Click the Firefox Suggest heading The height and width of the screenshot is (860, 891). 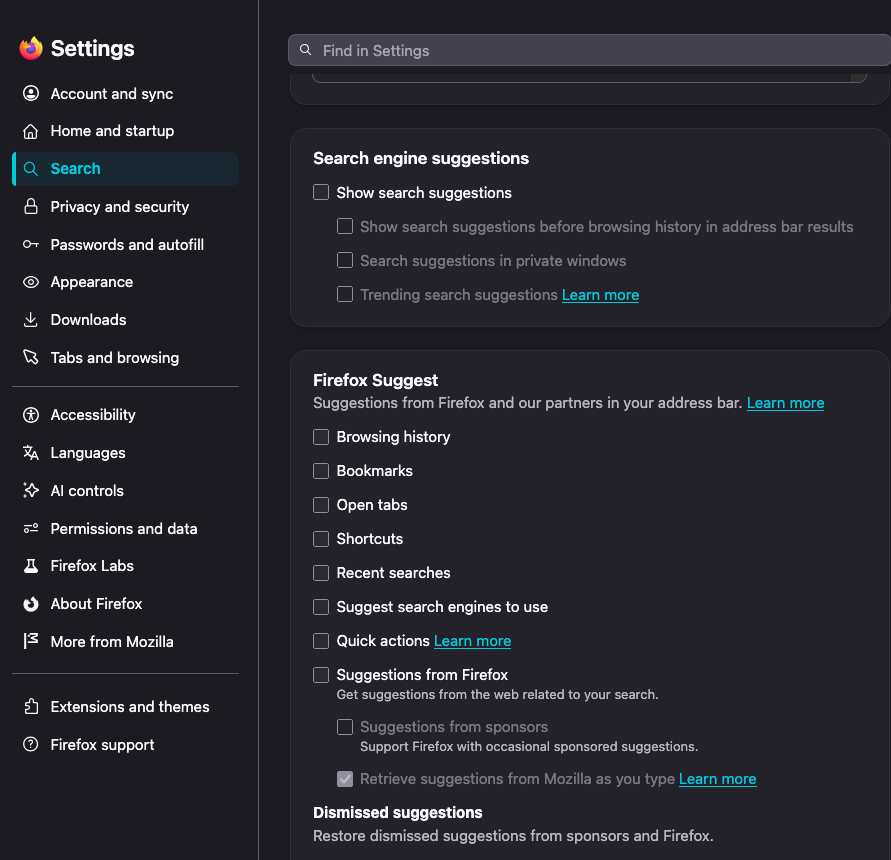[x=376, y=380]
